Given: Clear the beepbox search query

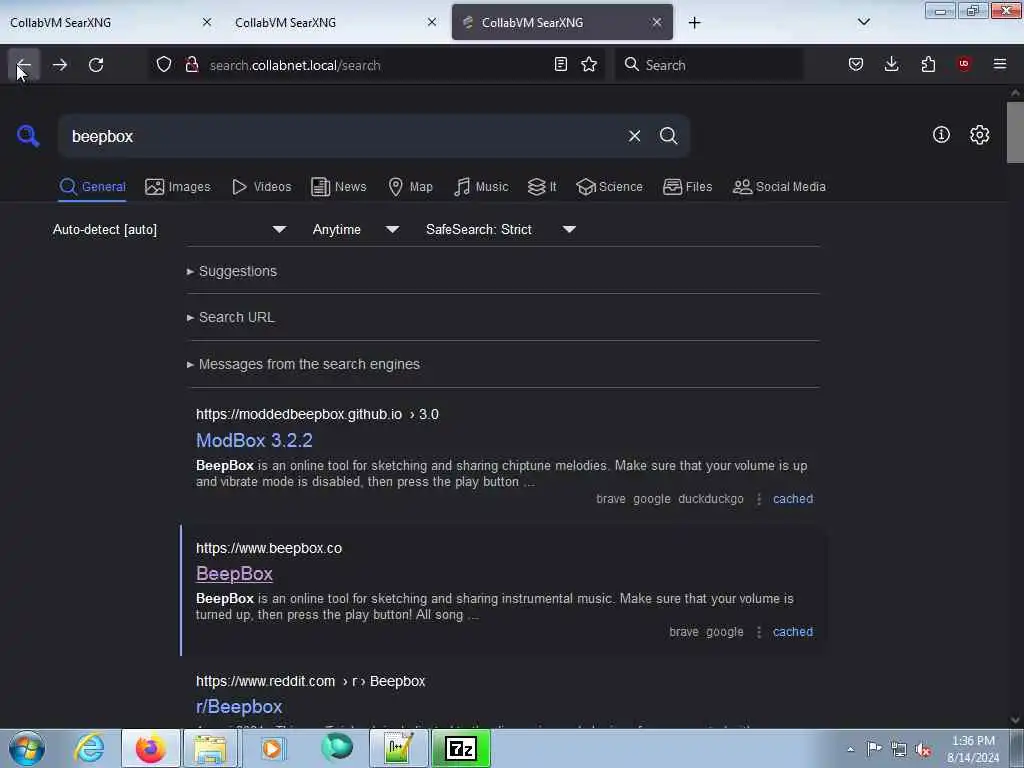Looking at the screenshot, I should 634,136.
